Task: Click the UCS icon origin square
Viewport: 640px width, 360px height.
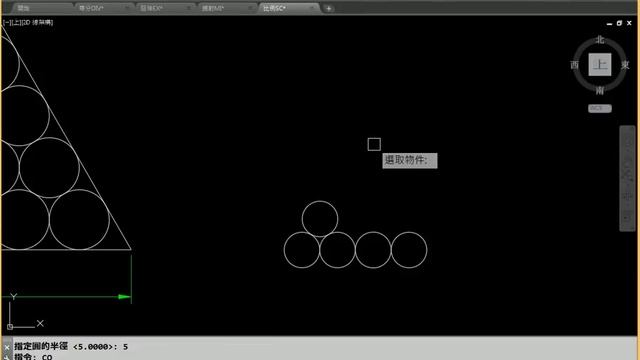Action: (x=10, y=327)
